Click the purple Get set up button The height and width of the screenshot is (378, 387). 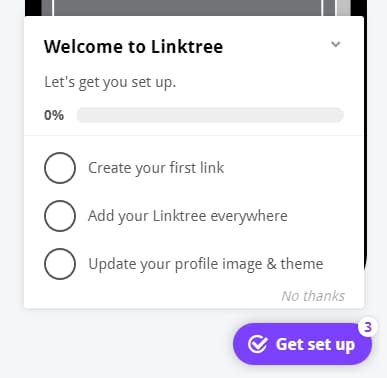pos(302,344)
